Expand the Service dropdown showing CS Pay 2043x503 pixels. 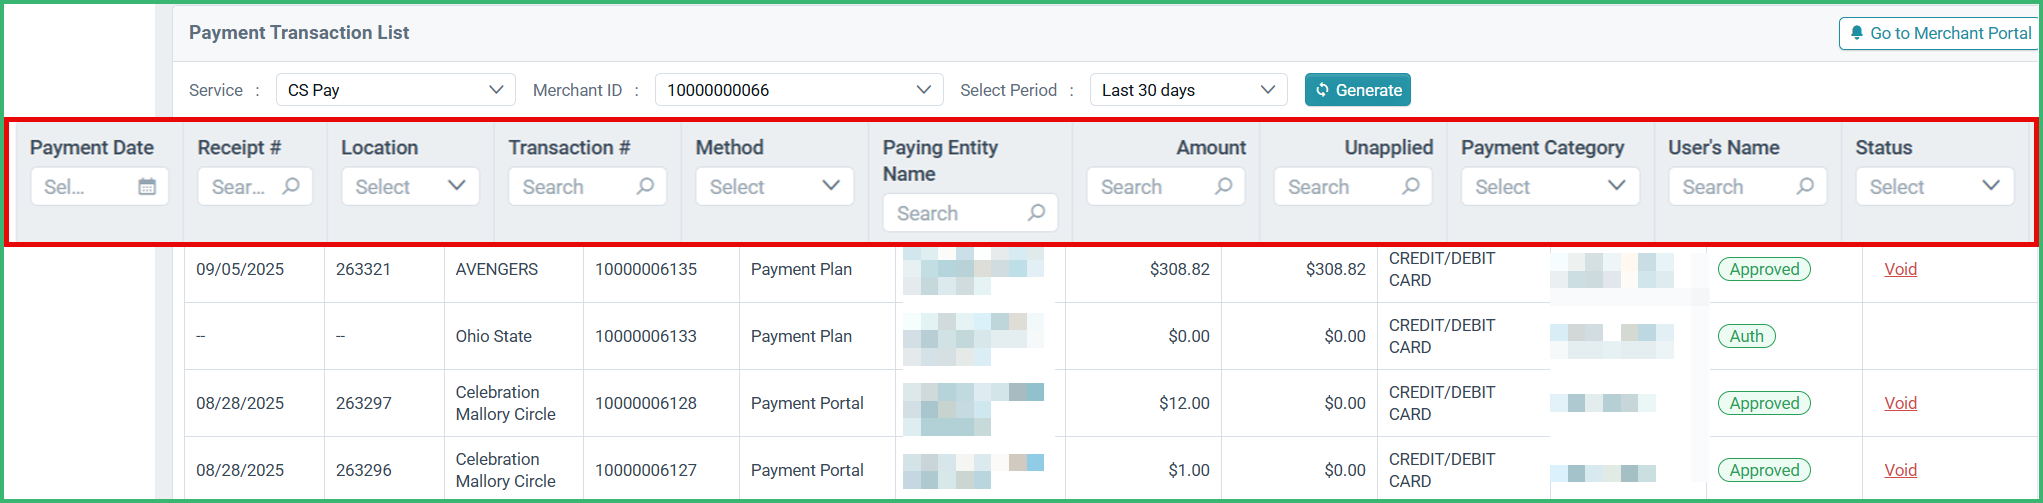coord(396,90)
